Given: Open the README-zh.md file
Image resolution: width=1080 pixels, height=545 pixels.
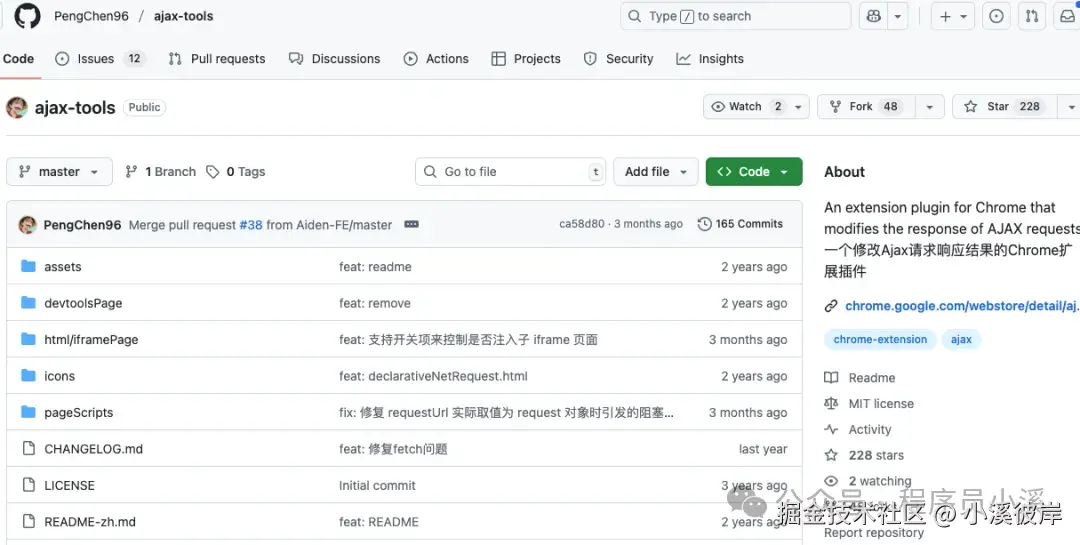Looking at the screenshot, I should click(x=90, y=522).
